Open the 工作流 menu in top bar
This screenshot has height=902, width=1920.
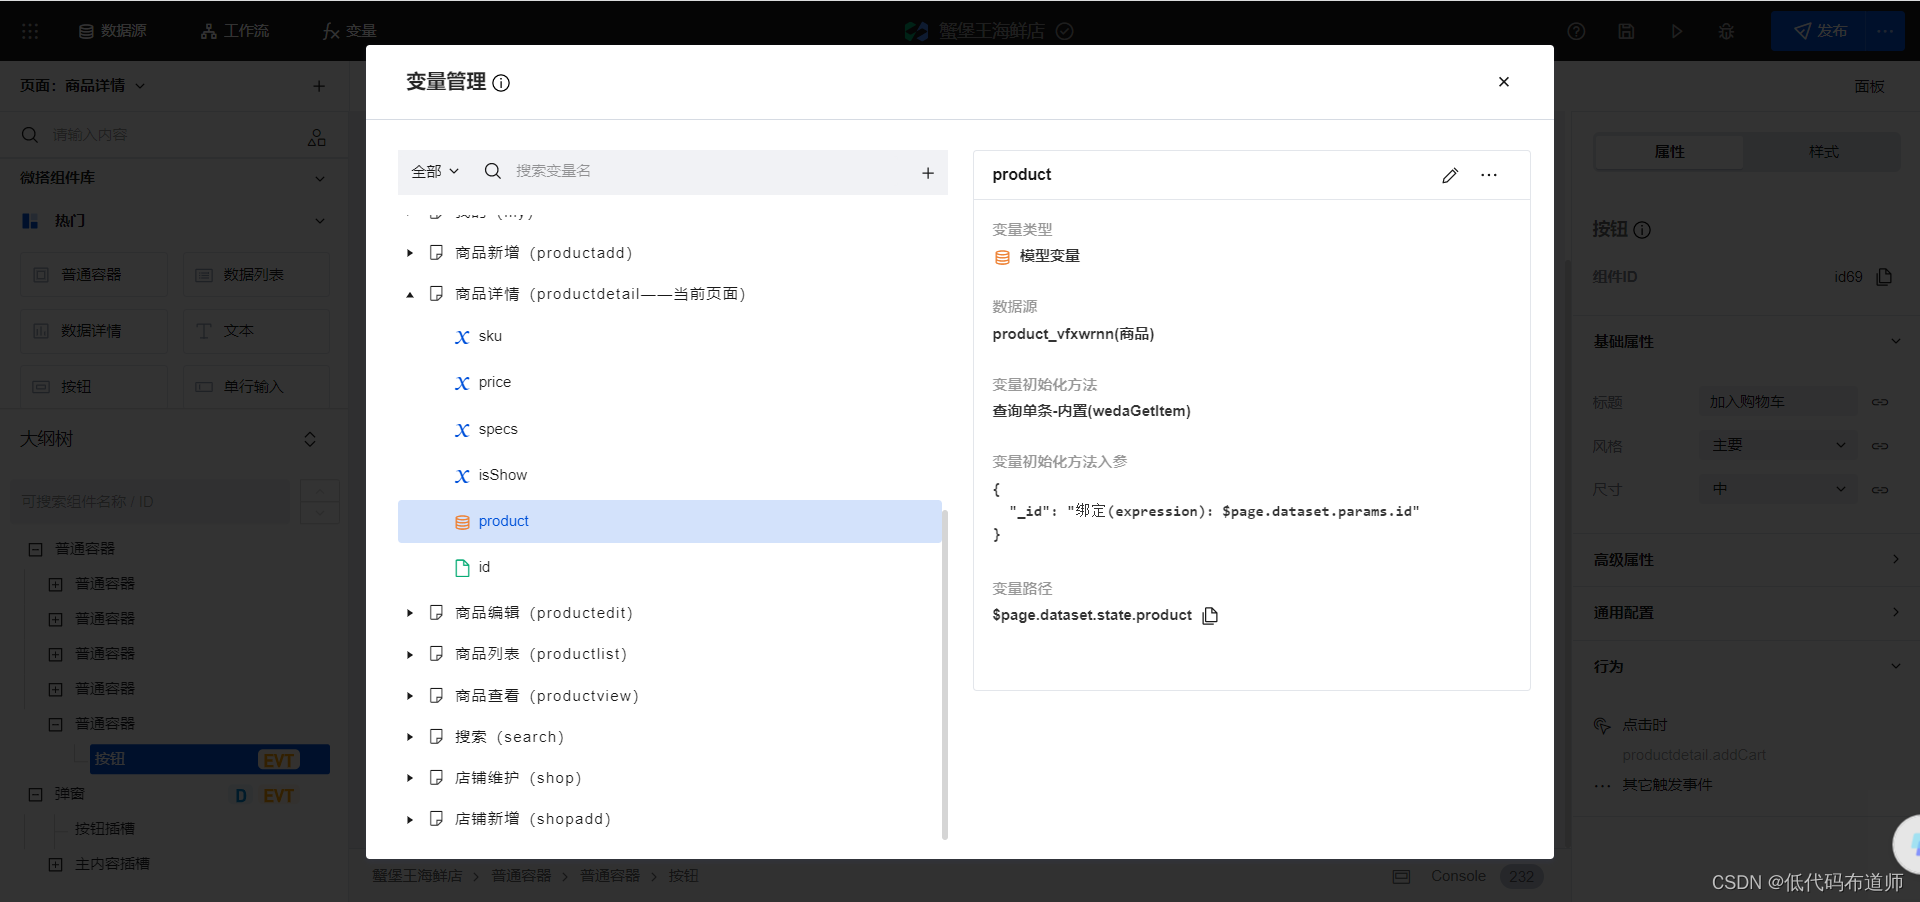(235, 31)
